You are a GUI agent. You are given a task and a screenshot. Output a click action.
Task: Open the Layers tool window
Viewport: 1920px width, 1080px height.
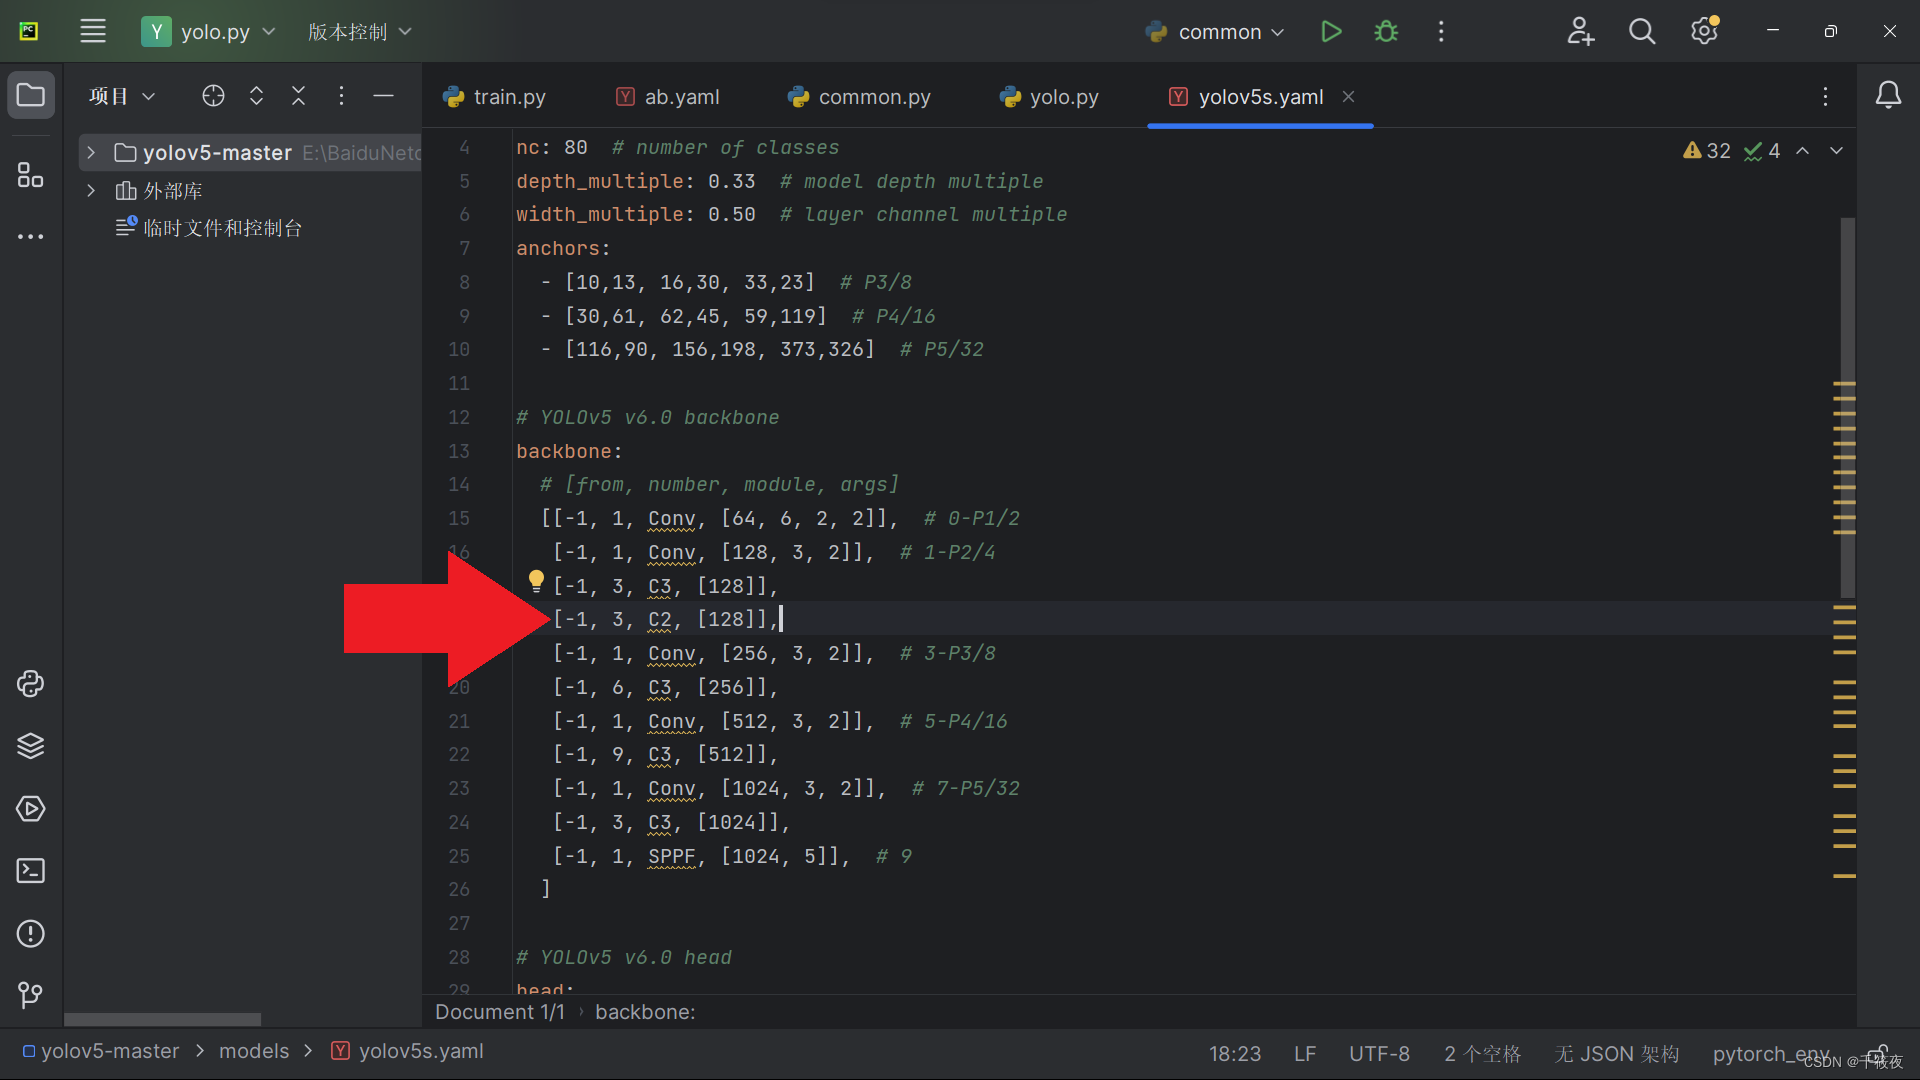click(31, 746)
